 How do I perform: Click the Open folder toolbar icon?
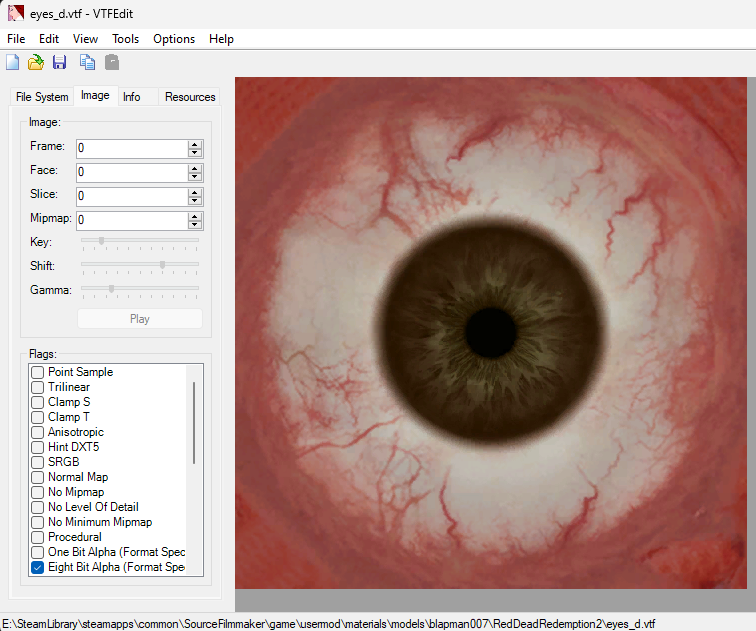point(36,63)
